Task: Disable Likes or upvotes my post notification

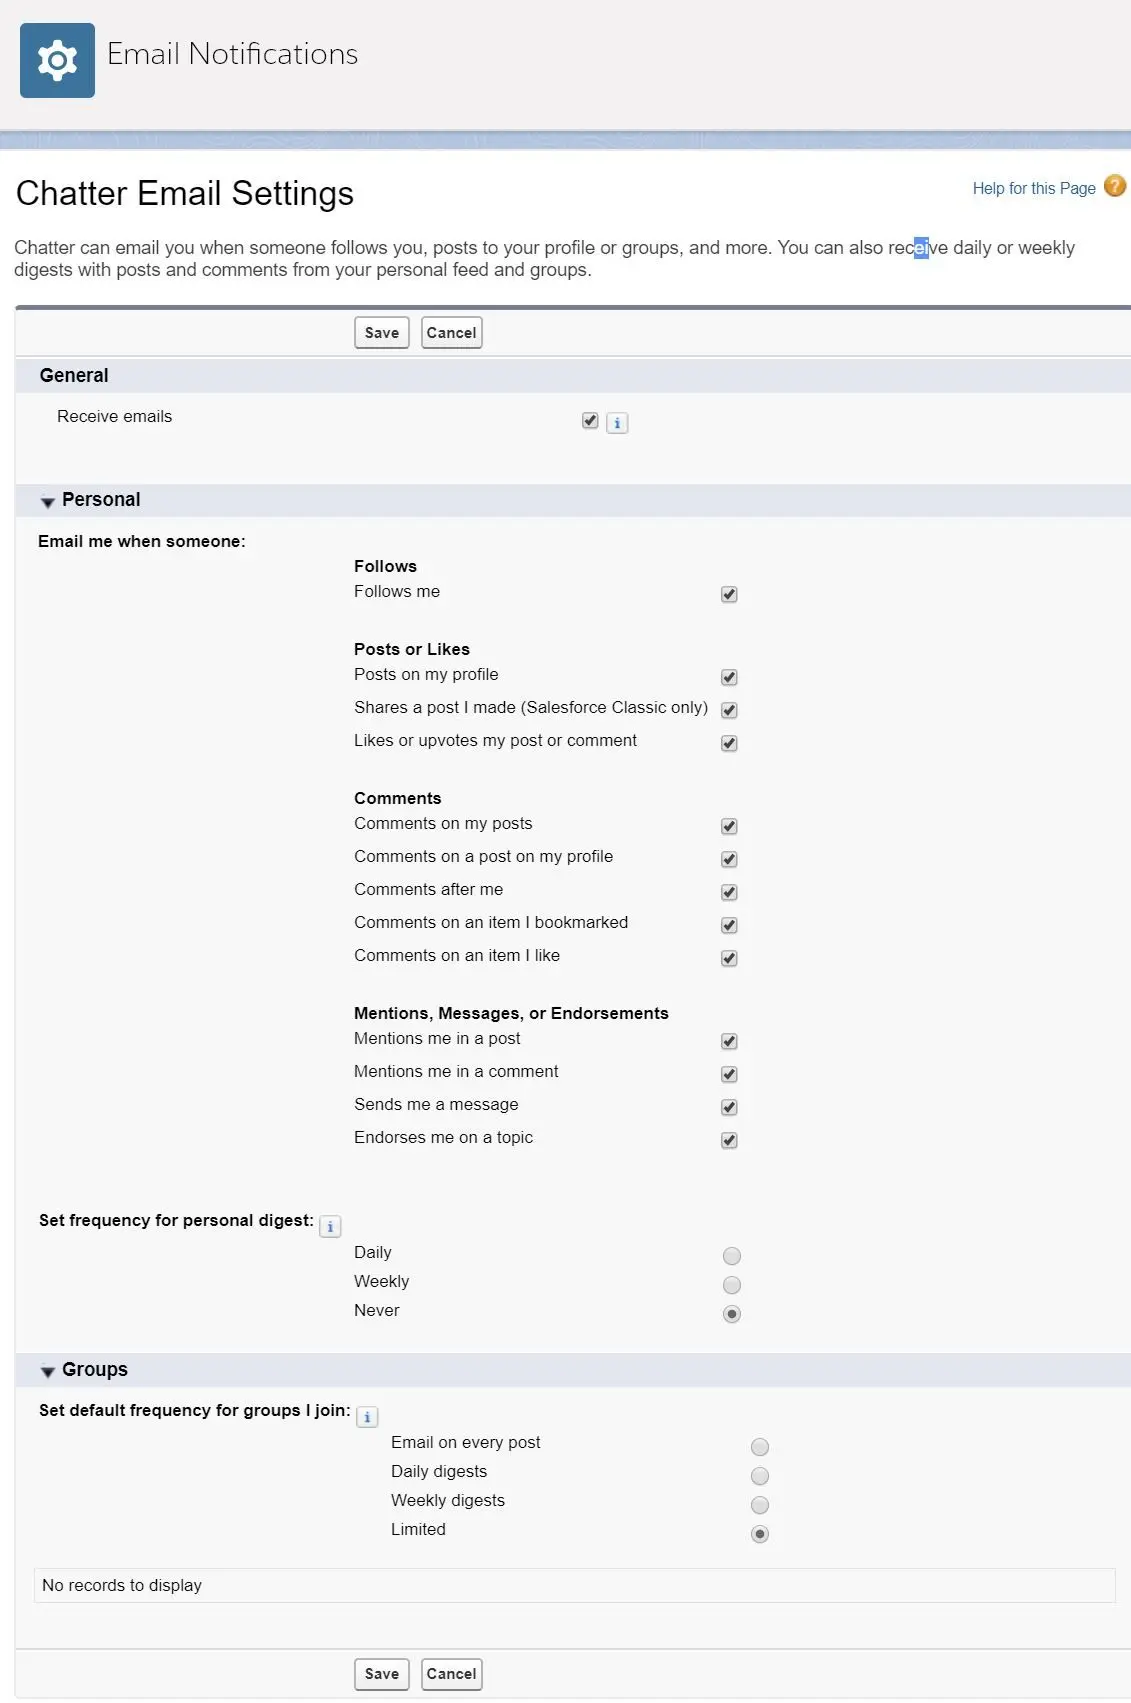Action: tap(729, 743)
